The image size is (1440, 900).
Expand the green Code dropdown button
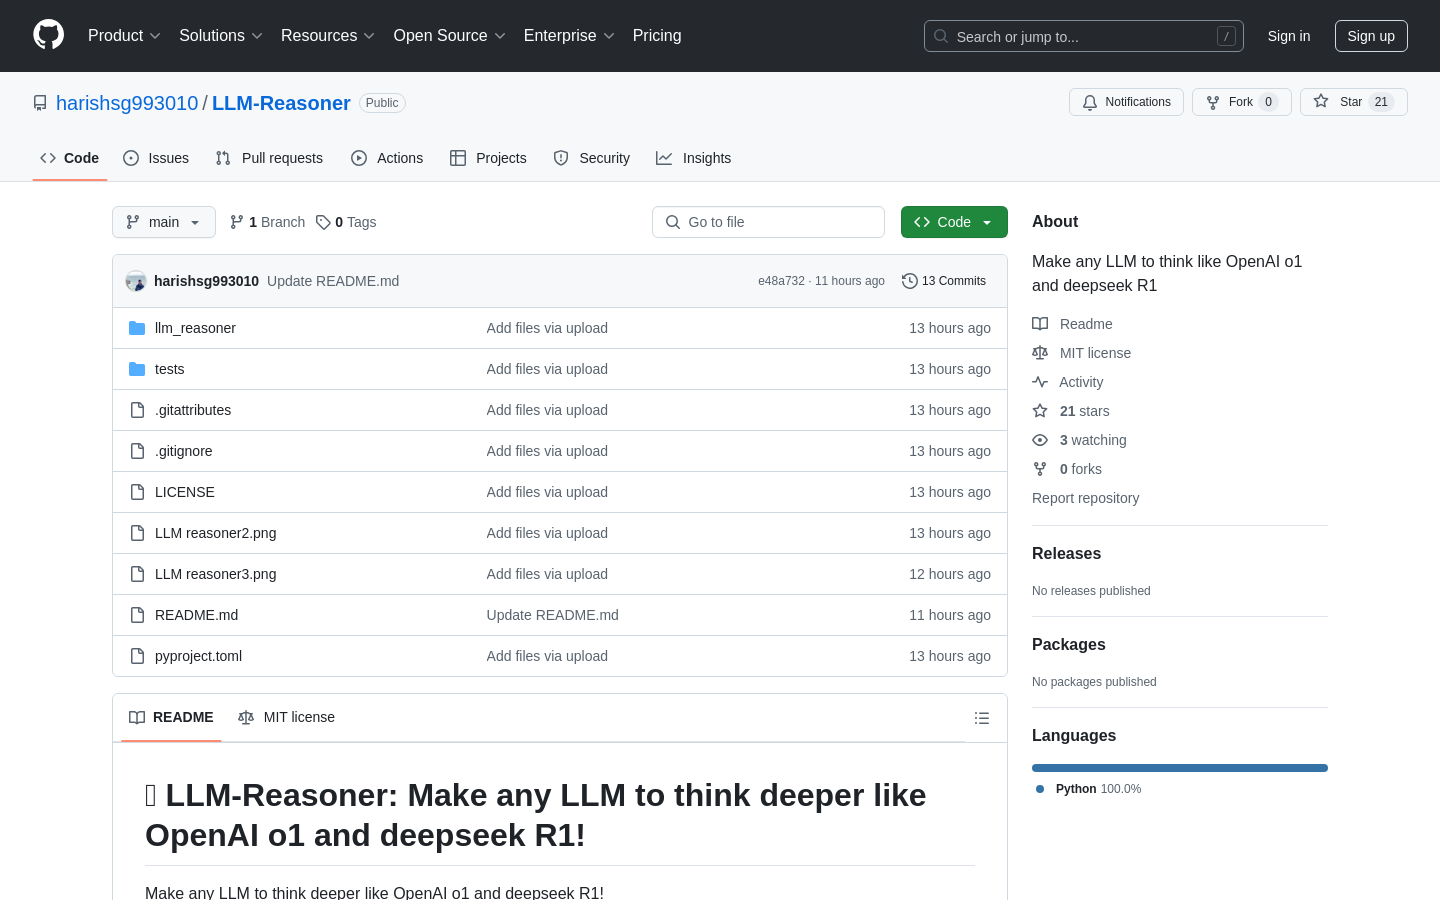[954, 222]
